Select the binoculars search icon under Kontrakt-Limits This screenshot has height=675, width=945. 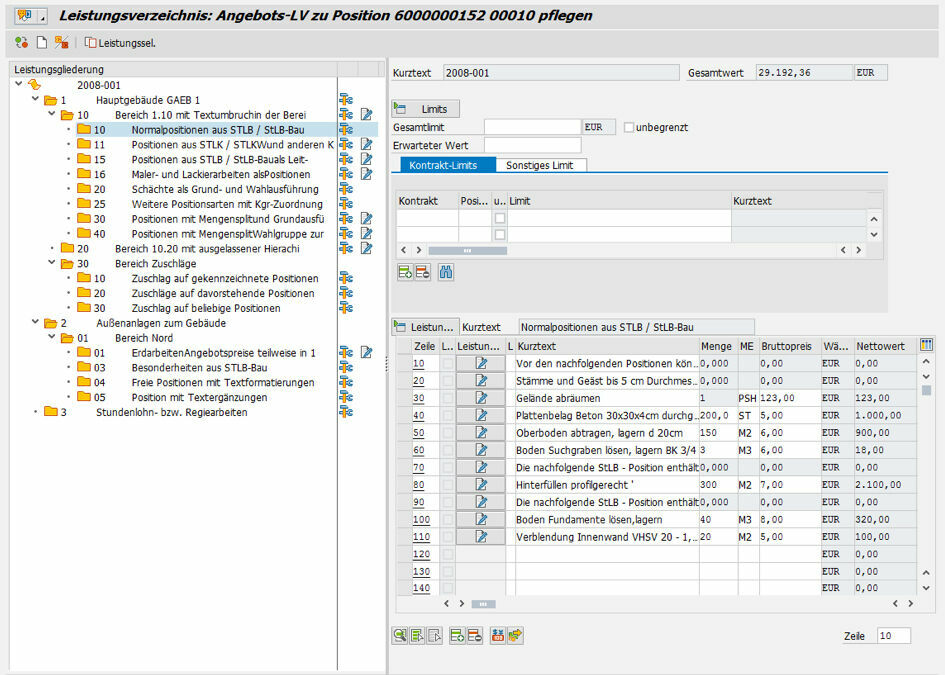(445, 272)
